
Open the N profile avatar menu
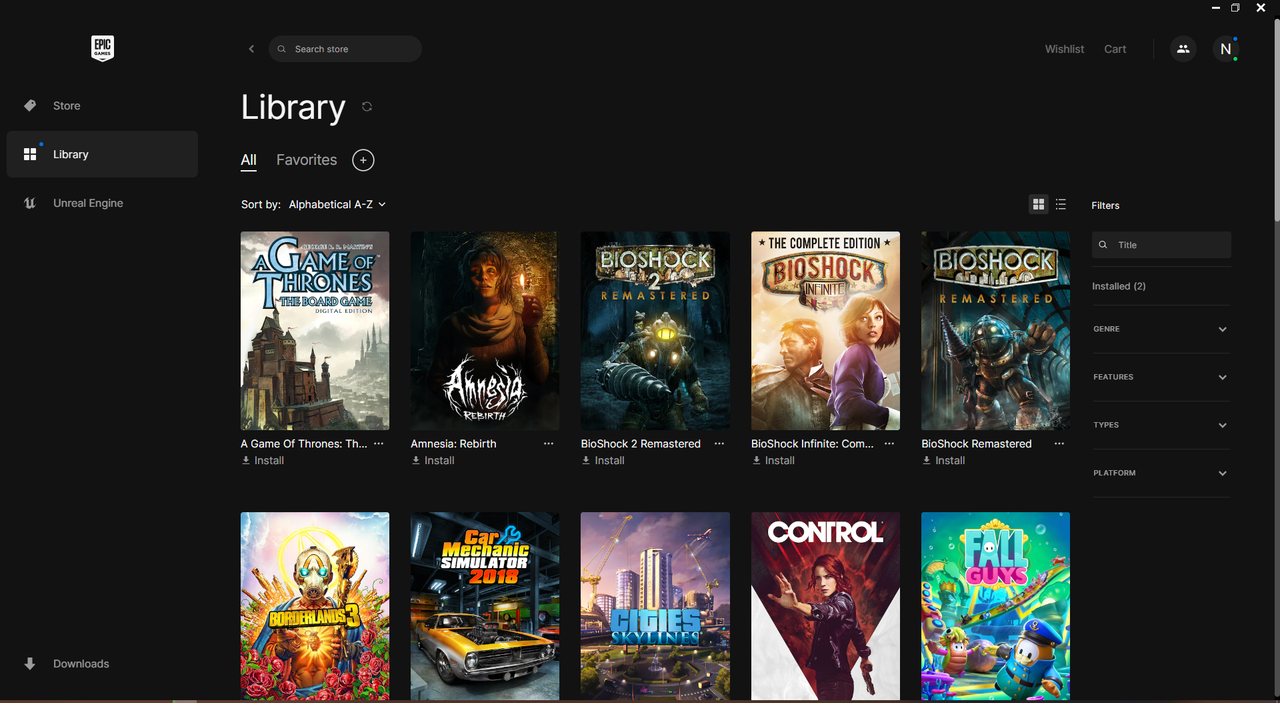(1226, 49)
